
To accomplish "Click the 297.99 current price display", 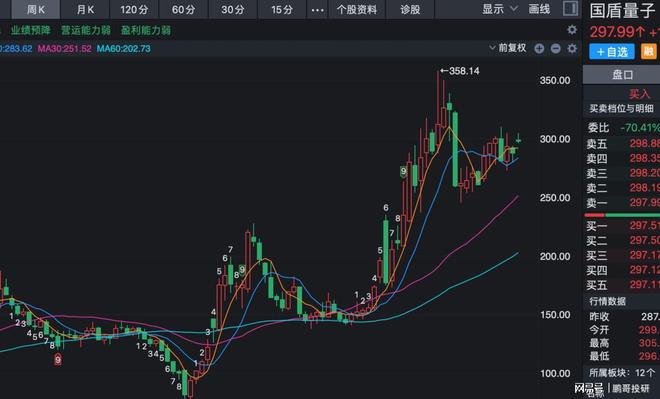I will pyautogui.click(x=617, y=32).
